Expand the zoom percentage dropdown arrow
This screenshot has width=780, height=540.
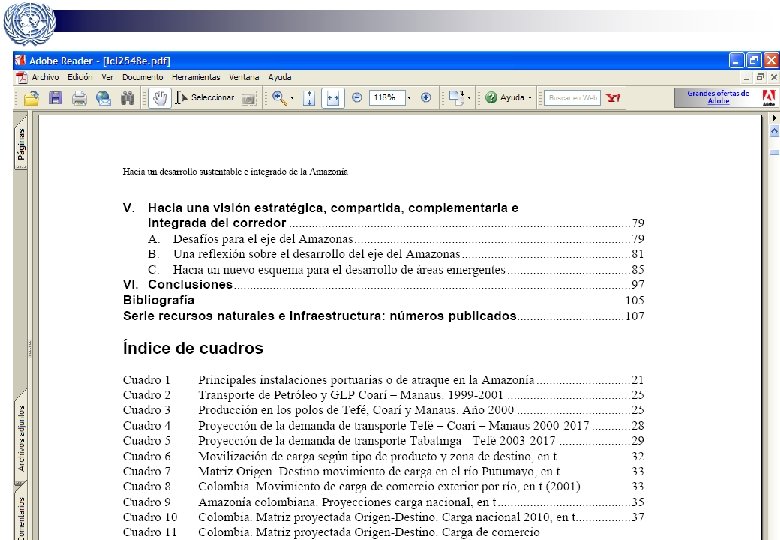coord(409,98)
